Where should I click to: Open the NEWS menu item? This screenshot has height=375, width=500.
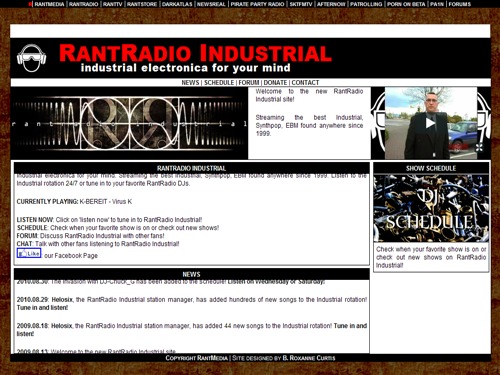190,82
